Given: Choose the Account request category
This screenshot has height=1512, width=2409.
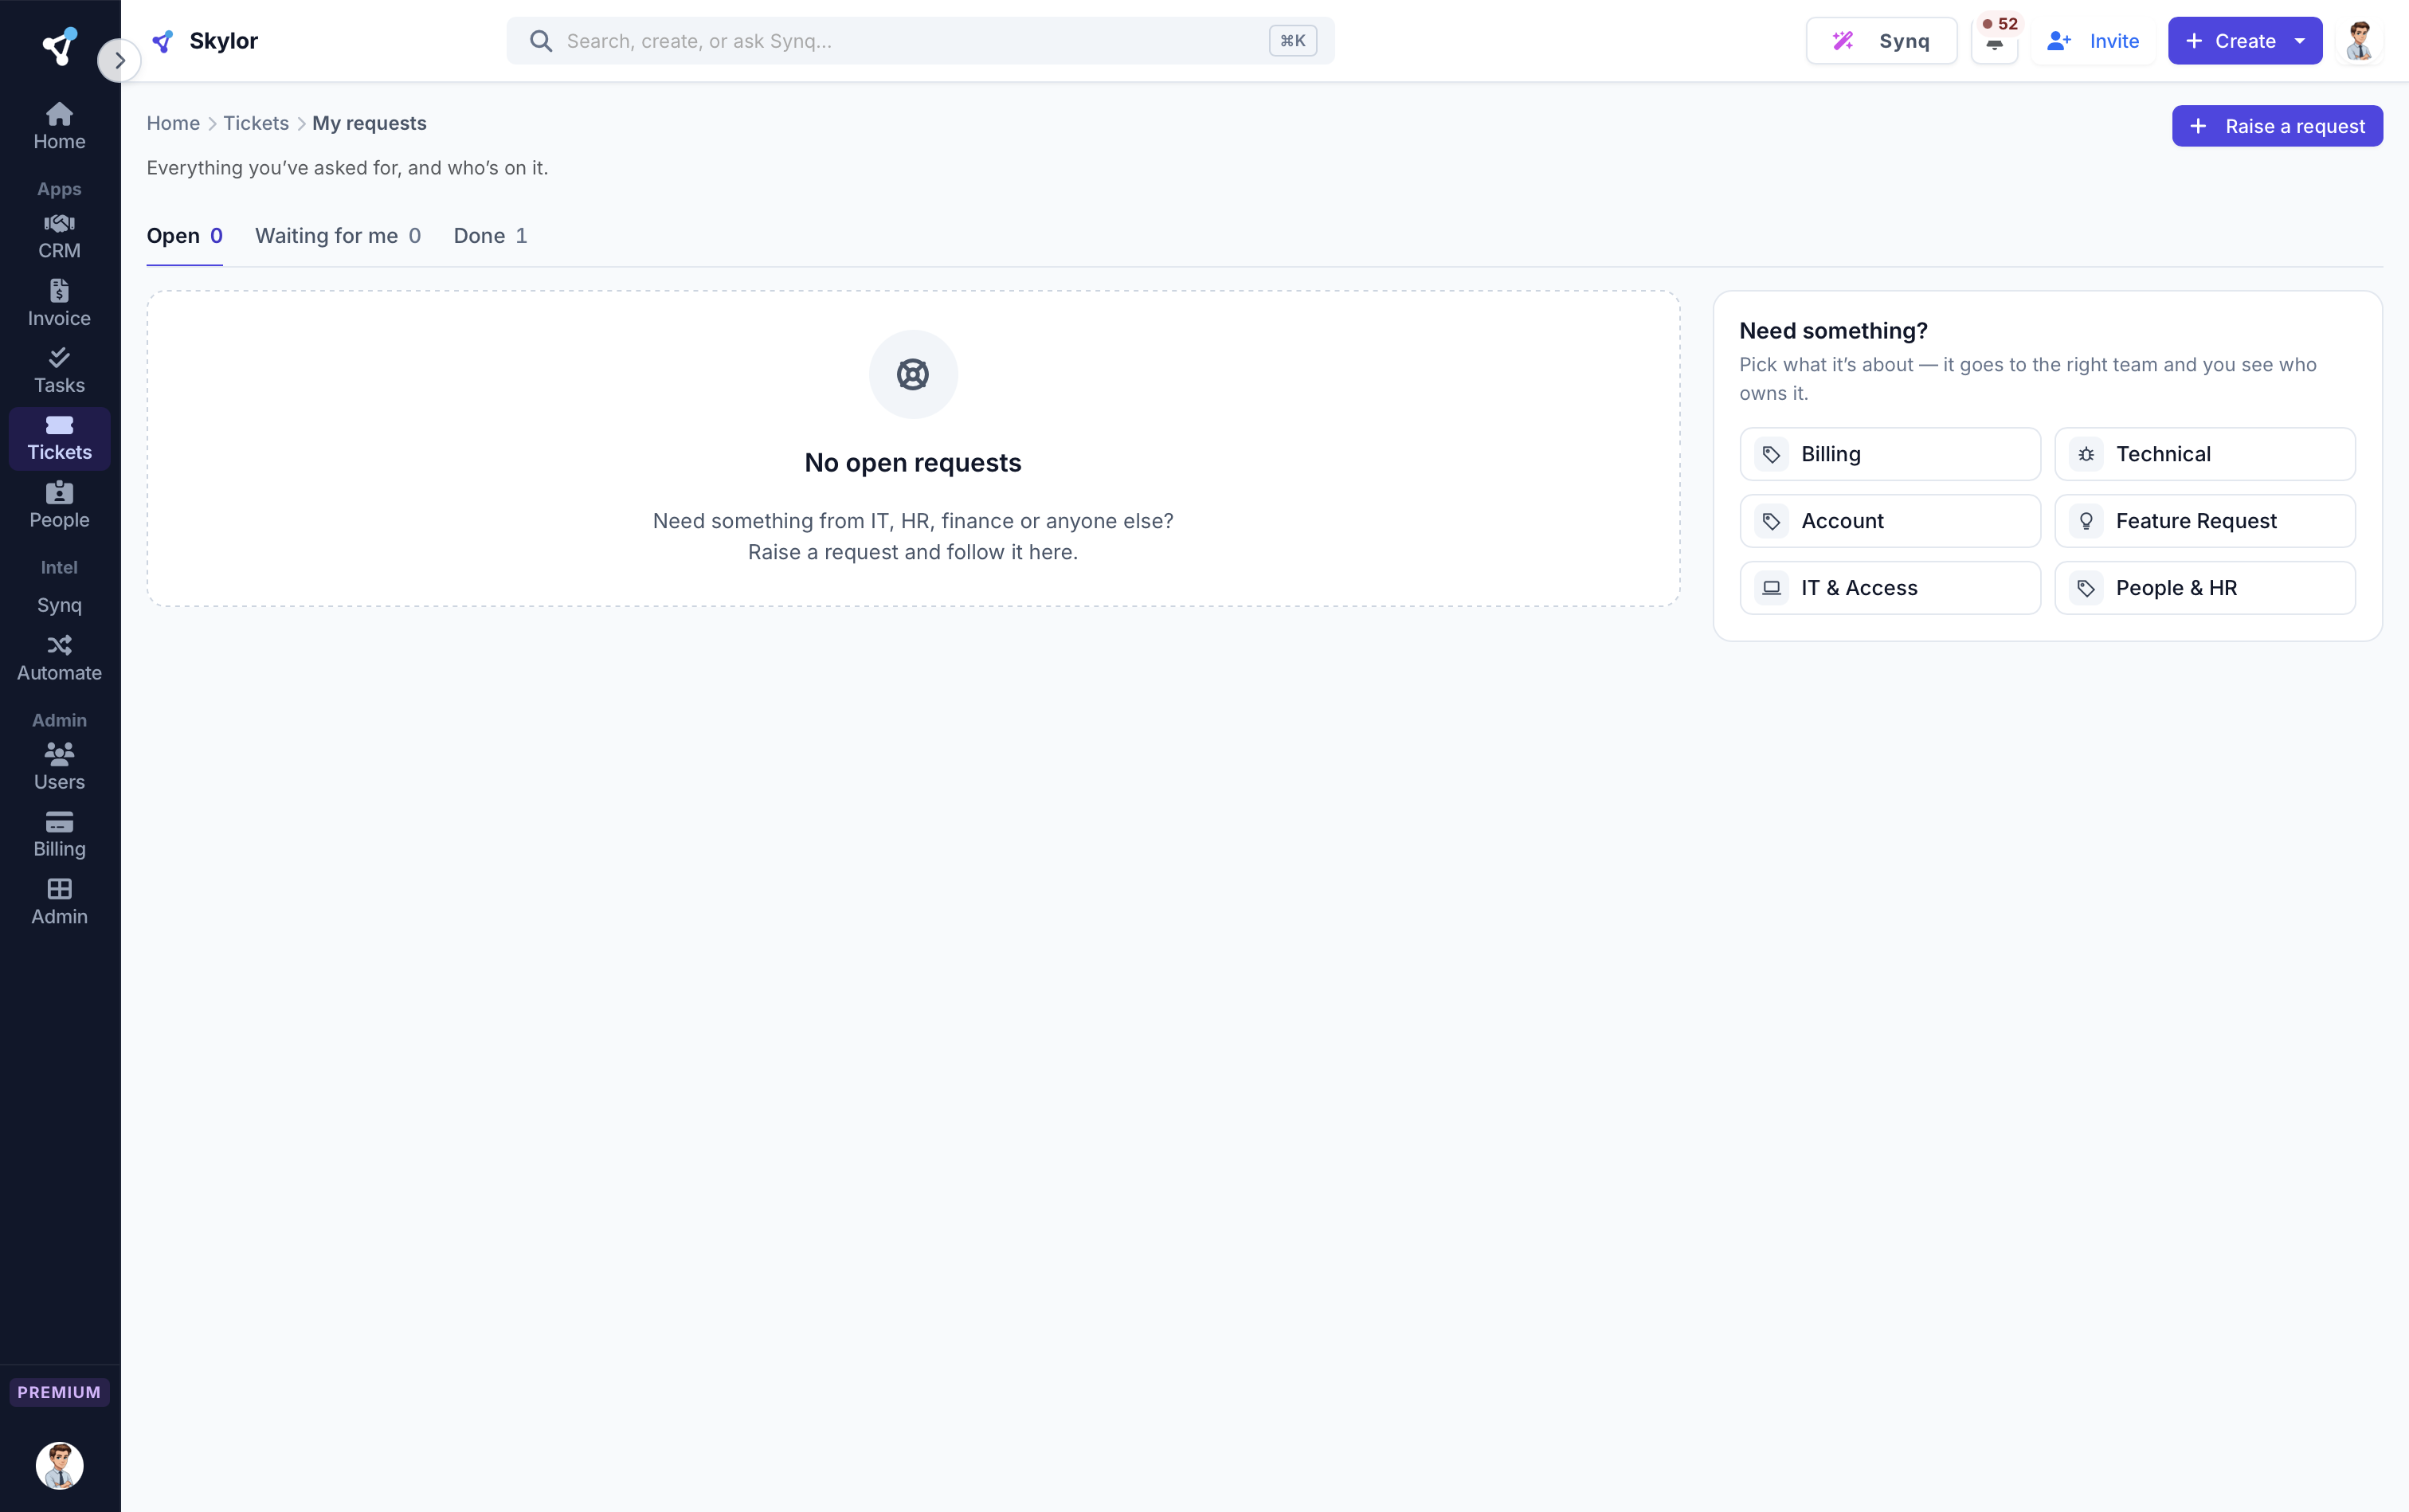Looking at the screenshot, I should click(1890, 521).
